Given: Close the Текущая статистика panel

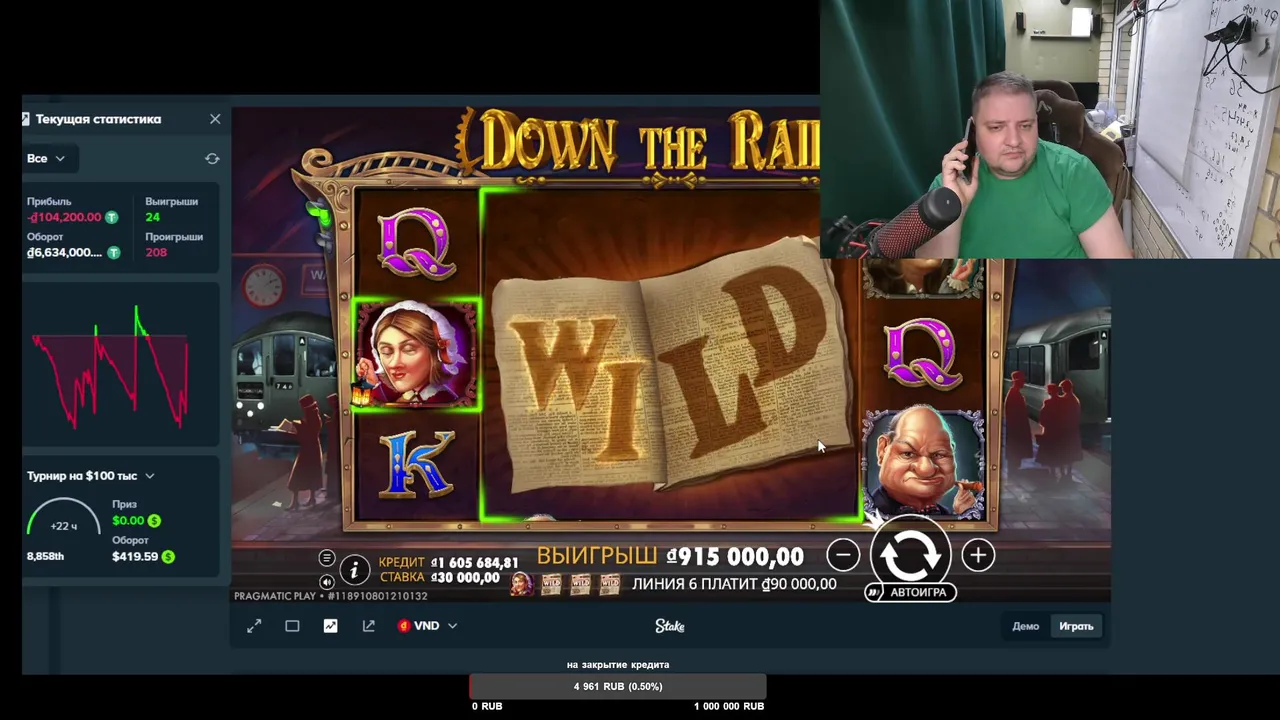Looking at the screenshot, I should 215,119.
